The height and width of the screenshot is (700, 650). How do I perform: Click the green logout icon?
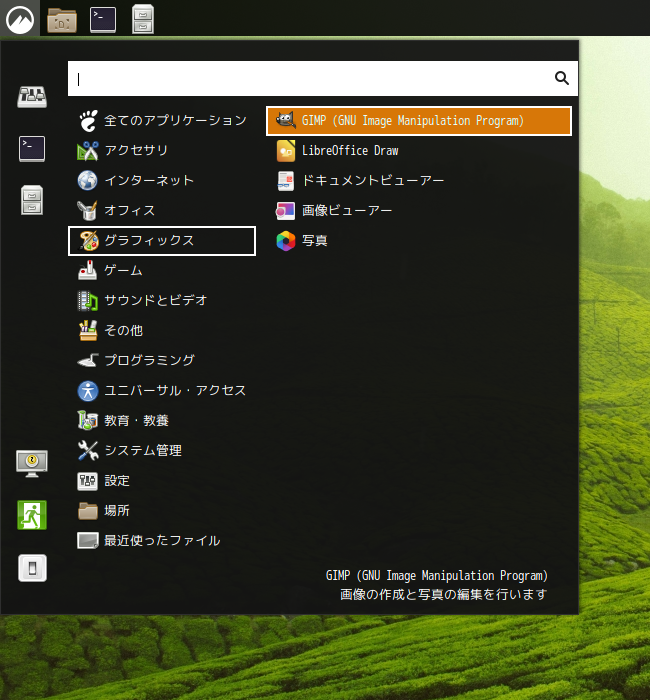(32, 515)
